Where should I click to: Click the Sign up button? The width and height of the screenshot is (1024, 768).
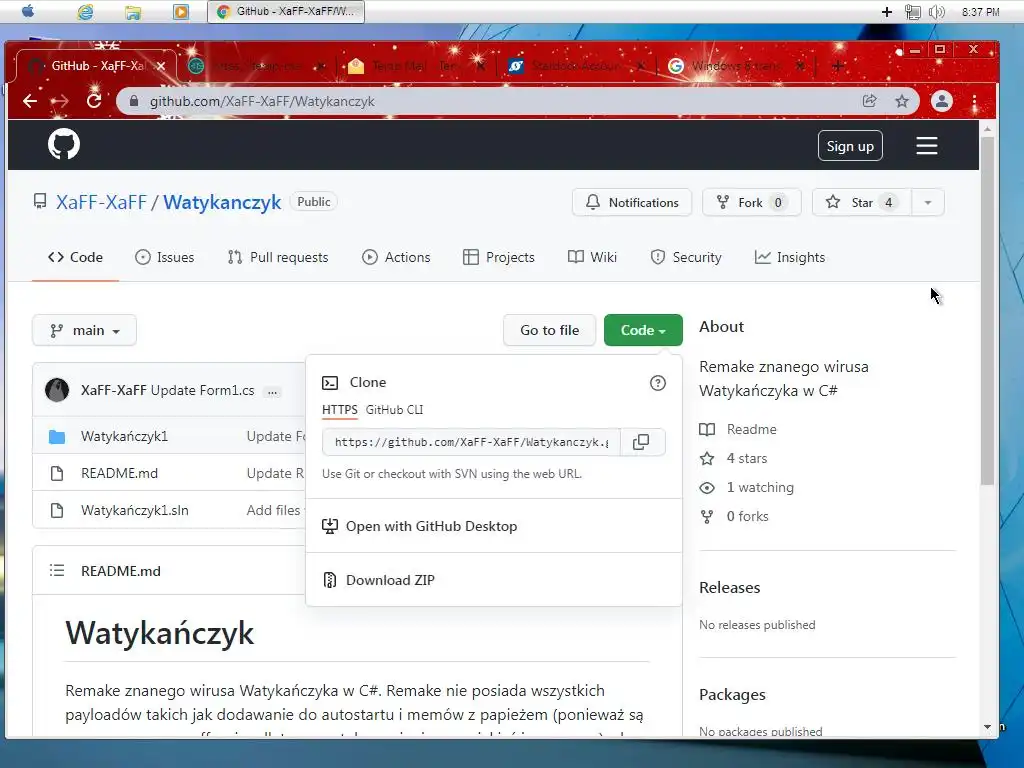(x=850, y=146)
